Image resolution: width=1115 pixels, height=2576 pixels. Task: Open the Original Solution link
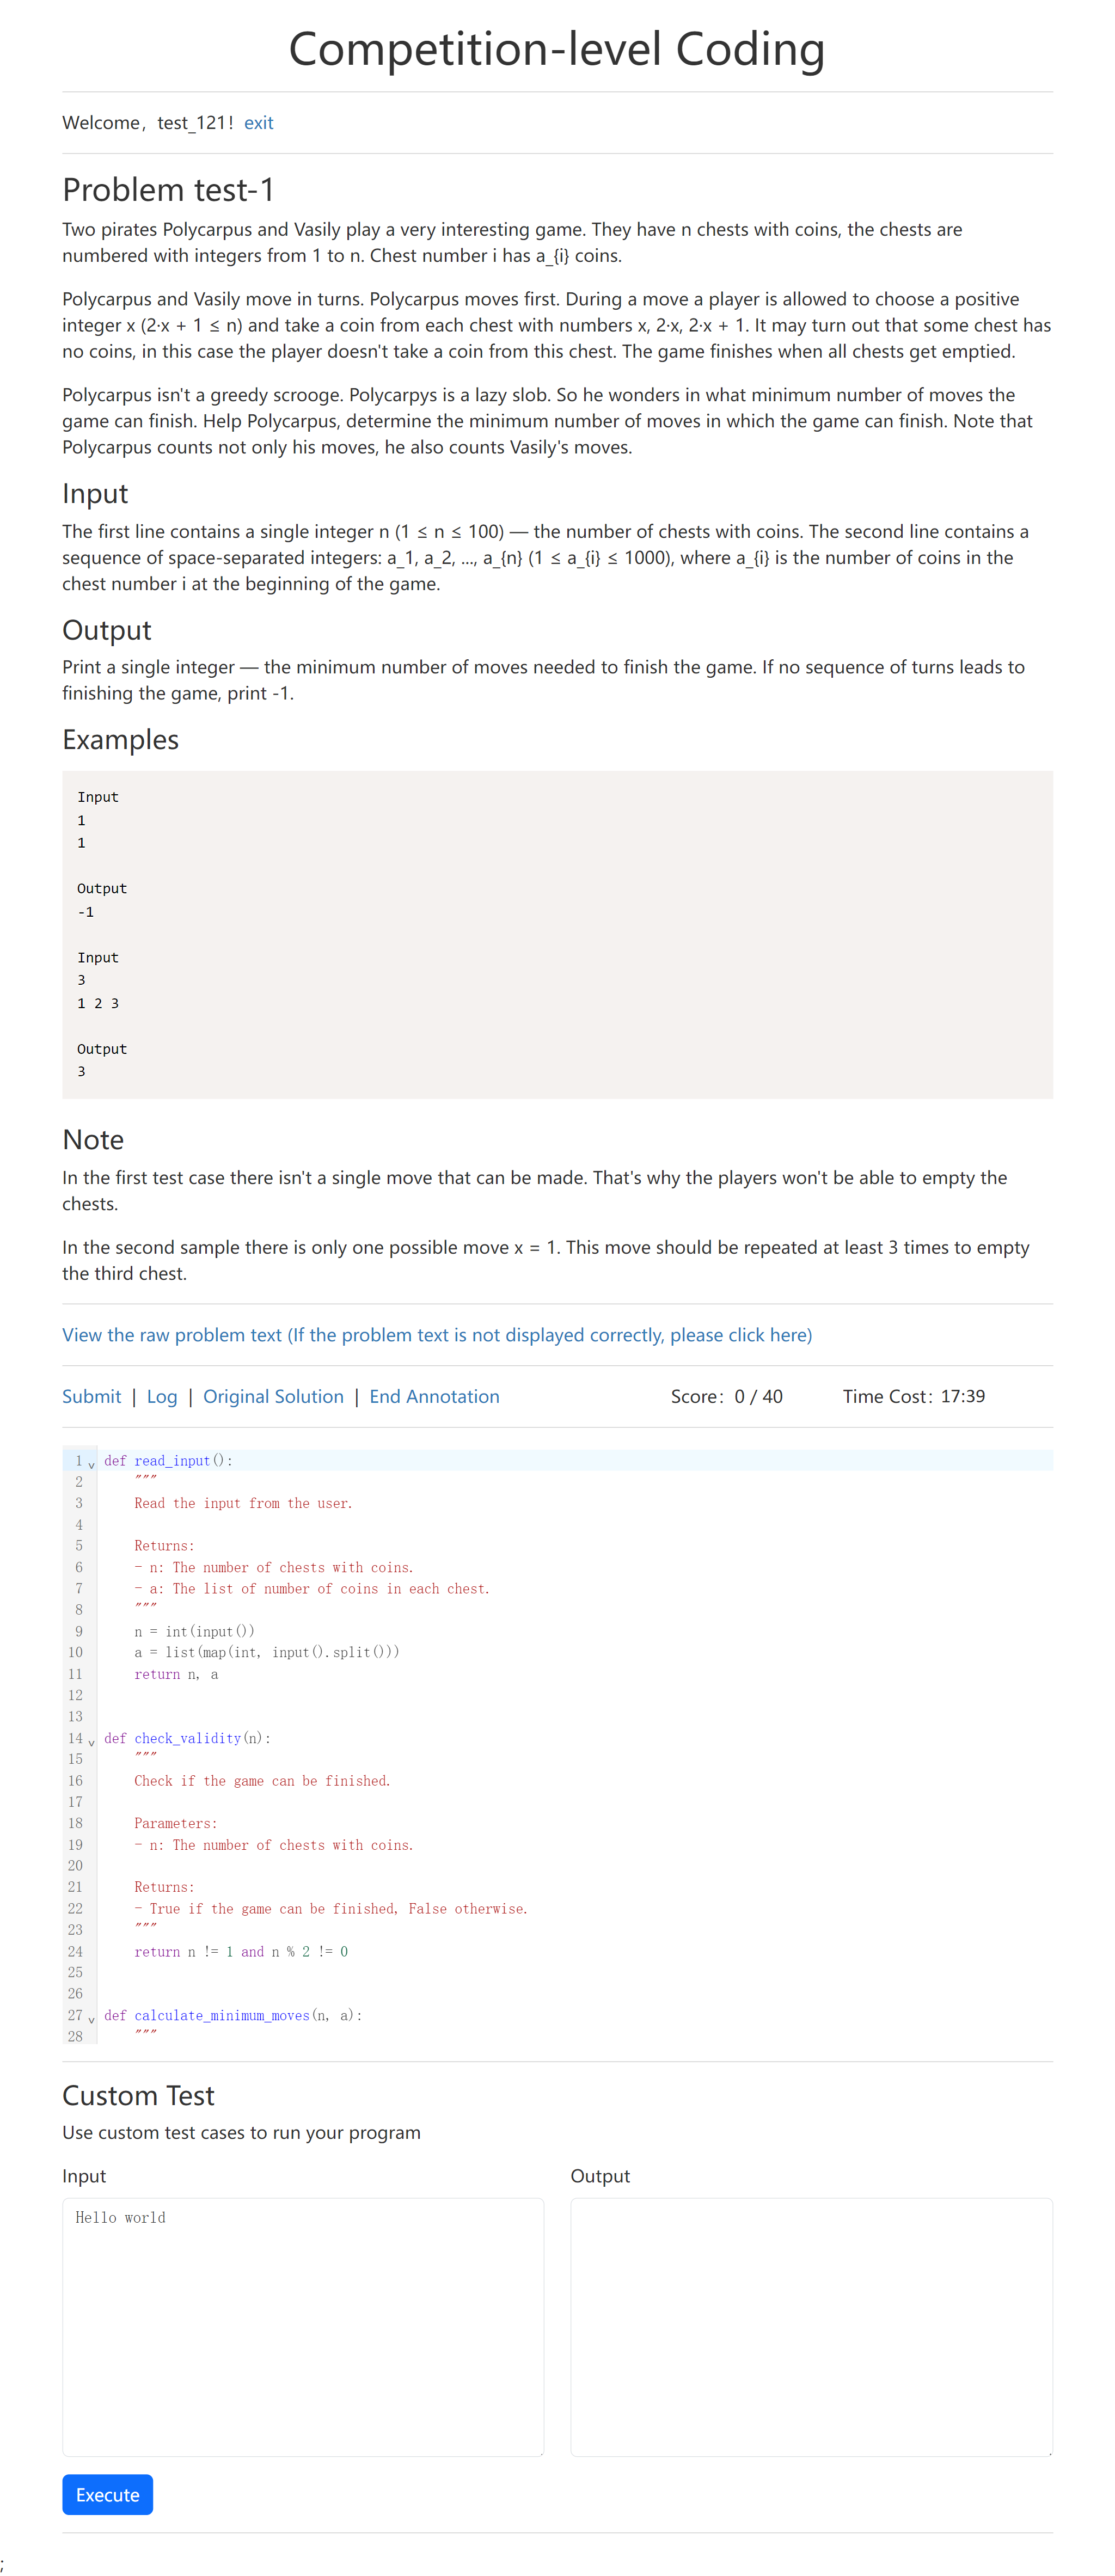click(273, 1396)
